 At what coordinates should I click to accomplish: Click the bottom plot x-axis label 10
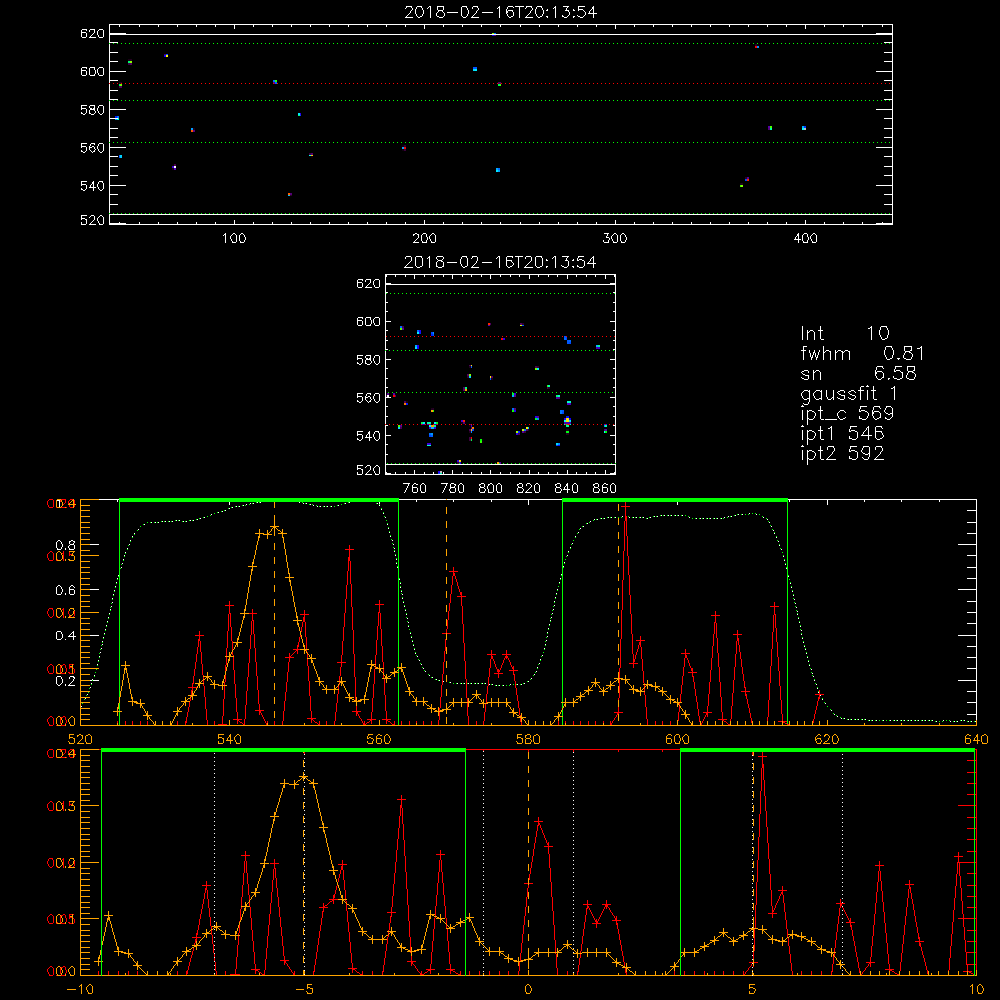[976, 989]
